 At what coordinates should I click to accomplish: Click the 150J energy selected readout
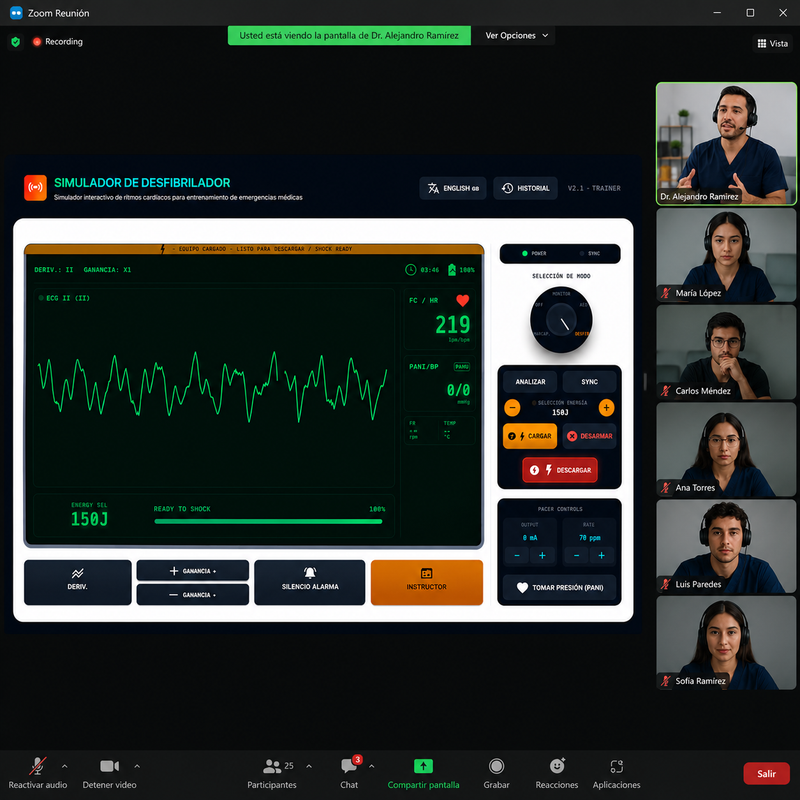tap(89, 519)
